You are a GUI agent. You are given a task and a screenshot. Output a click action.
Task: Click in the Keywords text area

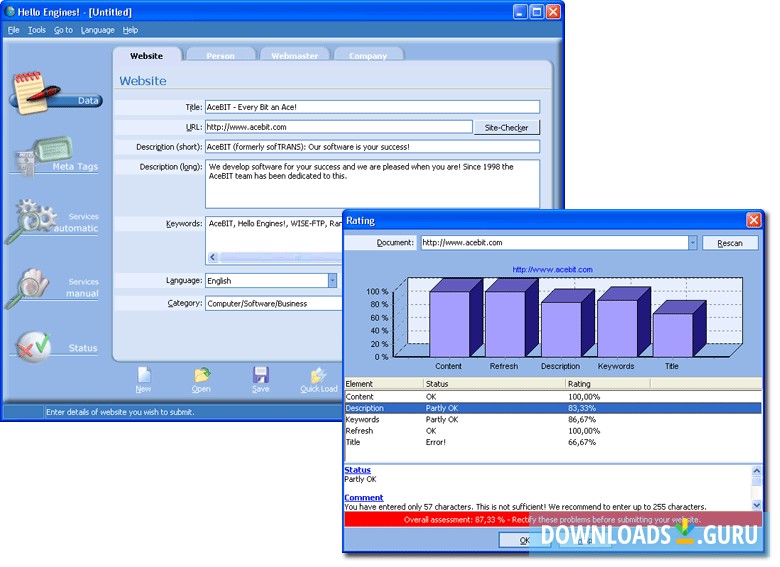point(274,234)
